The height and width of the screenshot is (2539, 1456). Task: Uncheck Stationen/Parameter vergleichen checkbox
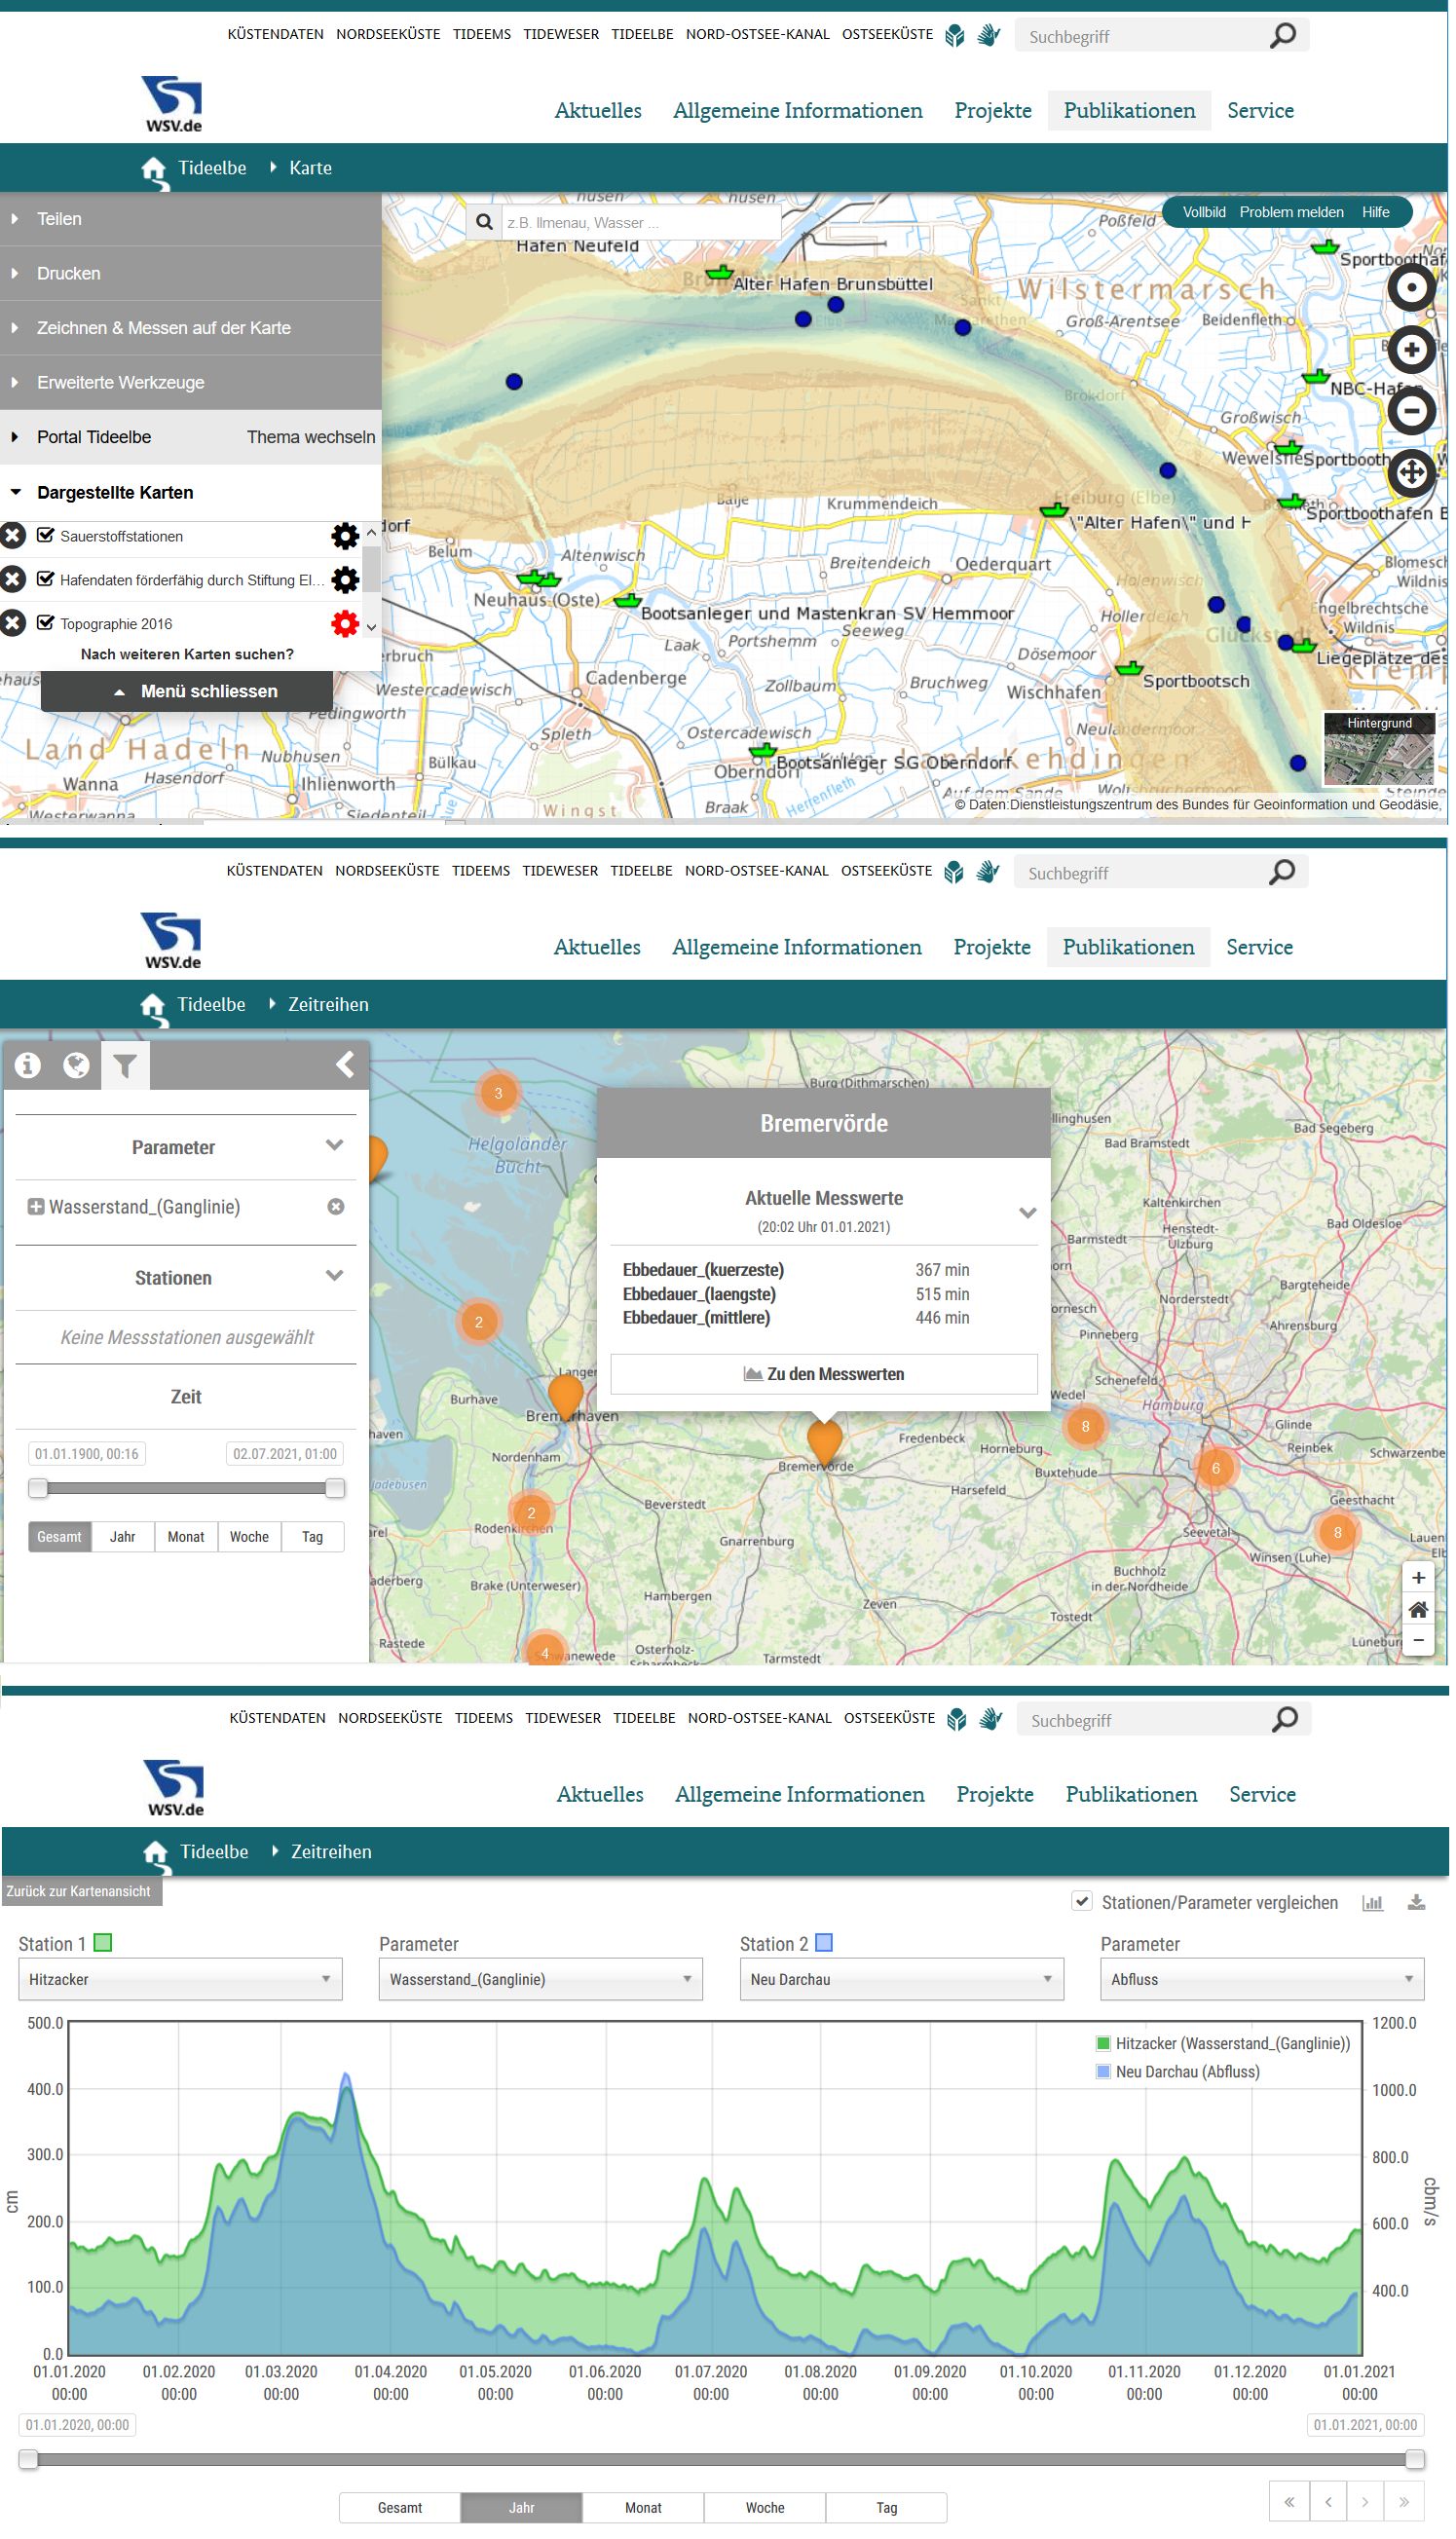pyautogui.click(x=1083, y=1905)
